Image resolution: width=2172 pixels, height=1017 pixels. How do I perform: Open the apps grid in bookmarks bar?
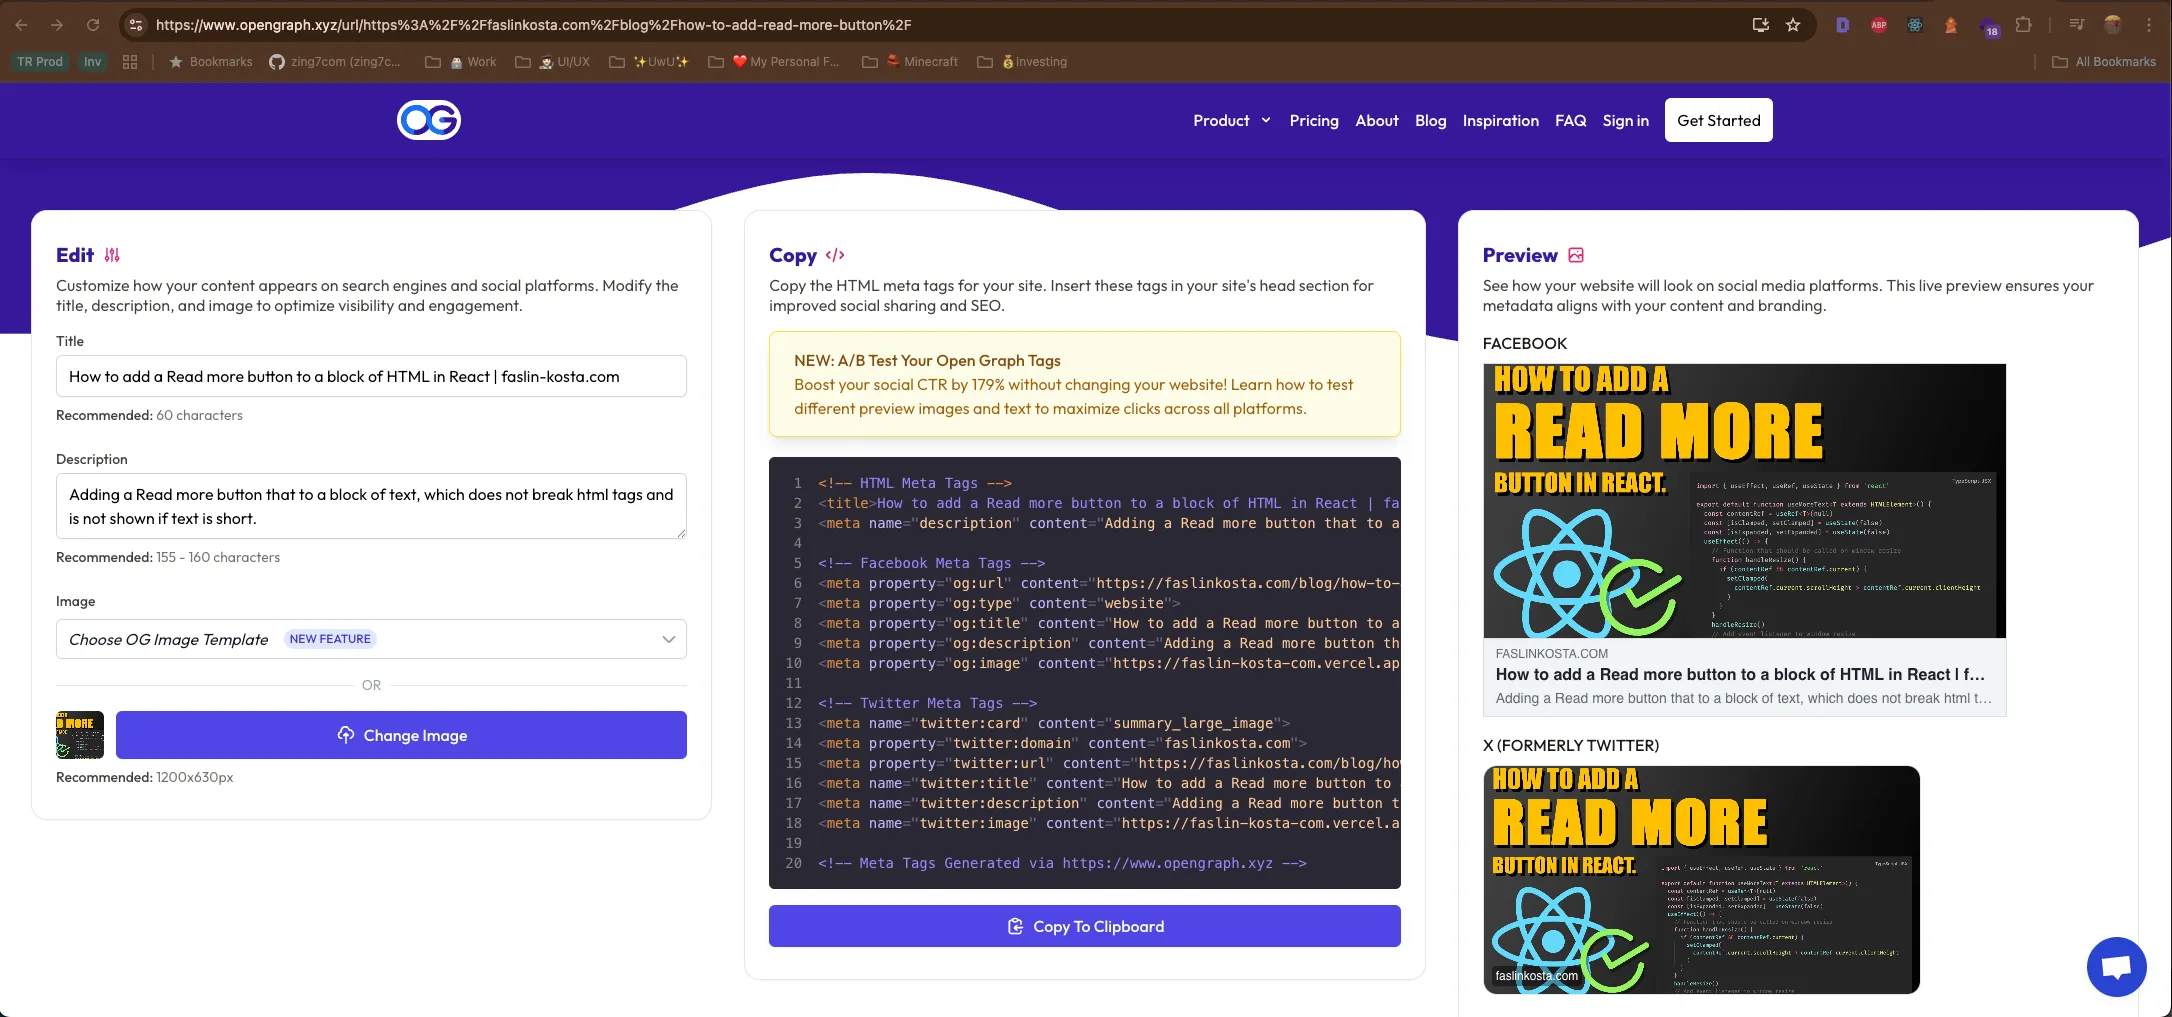(130, 62)
